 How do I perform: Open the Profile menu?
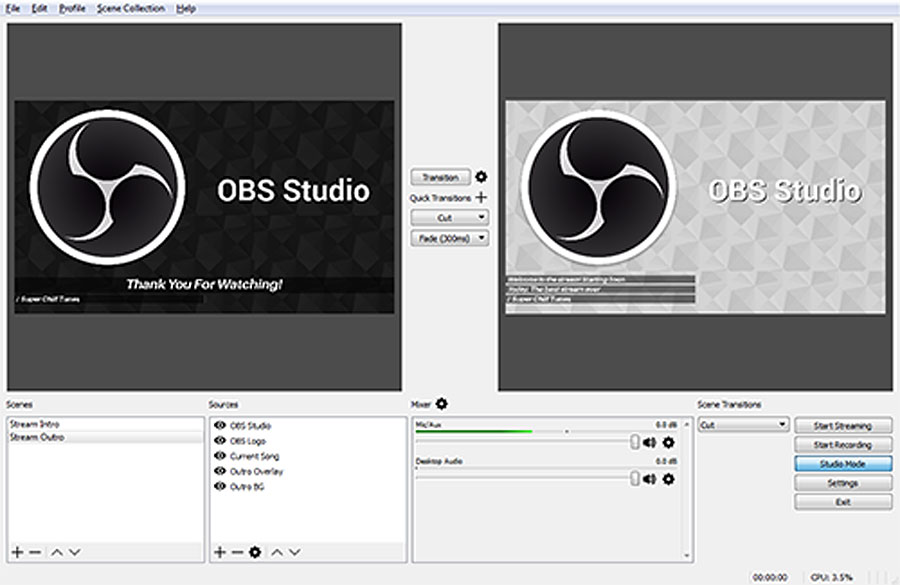point(72,9)
